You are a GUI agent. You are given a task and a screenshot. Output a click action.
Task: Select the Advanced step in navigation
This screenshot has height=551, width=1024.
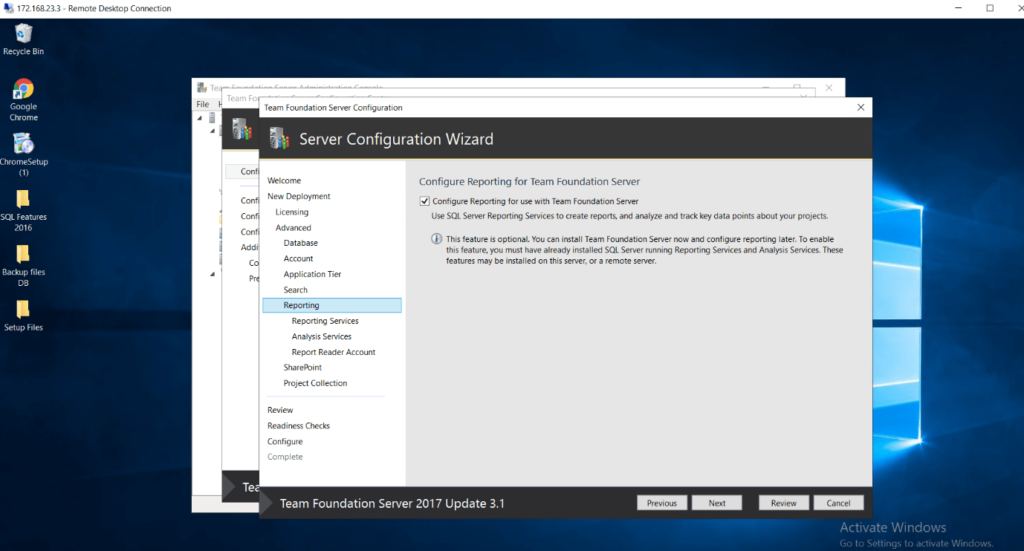point(293,227)
